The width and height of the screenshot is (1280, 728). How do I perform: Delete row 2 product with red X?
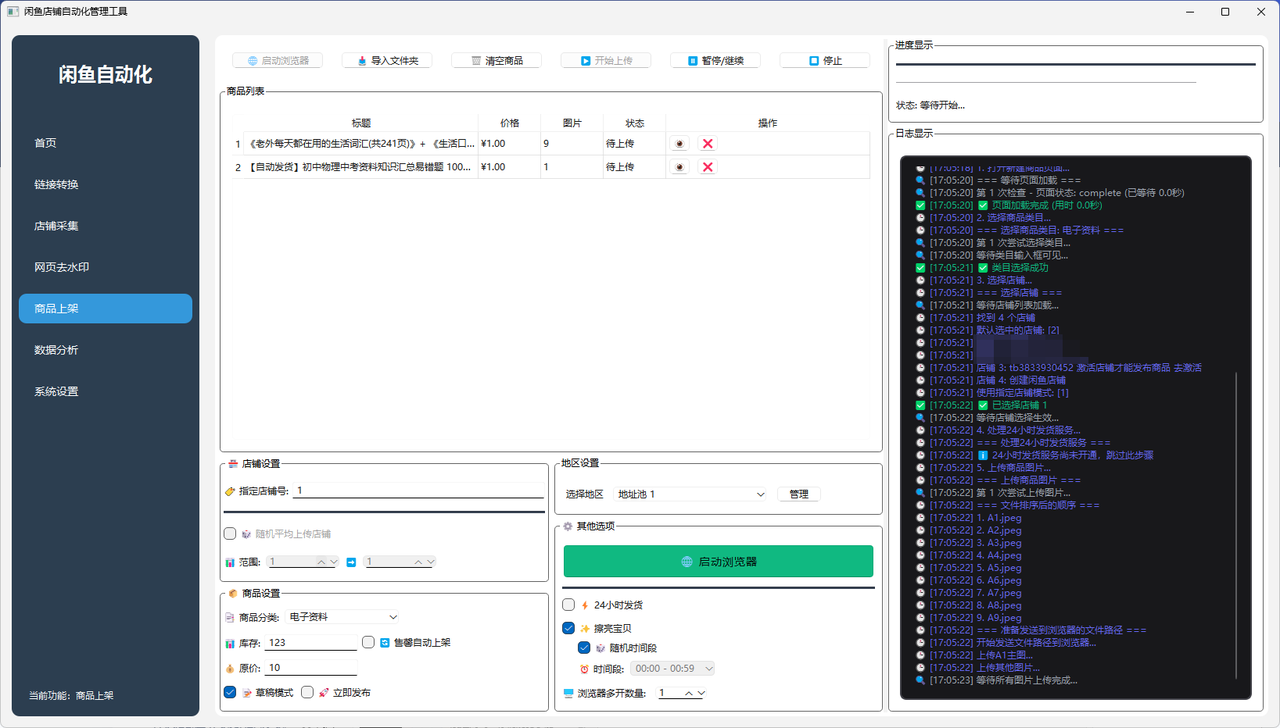tap(708, 167)
